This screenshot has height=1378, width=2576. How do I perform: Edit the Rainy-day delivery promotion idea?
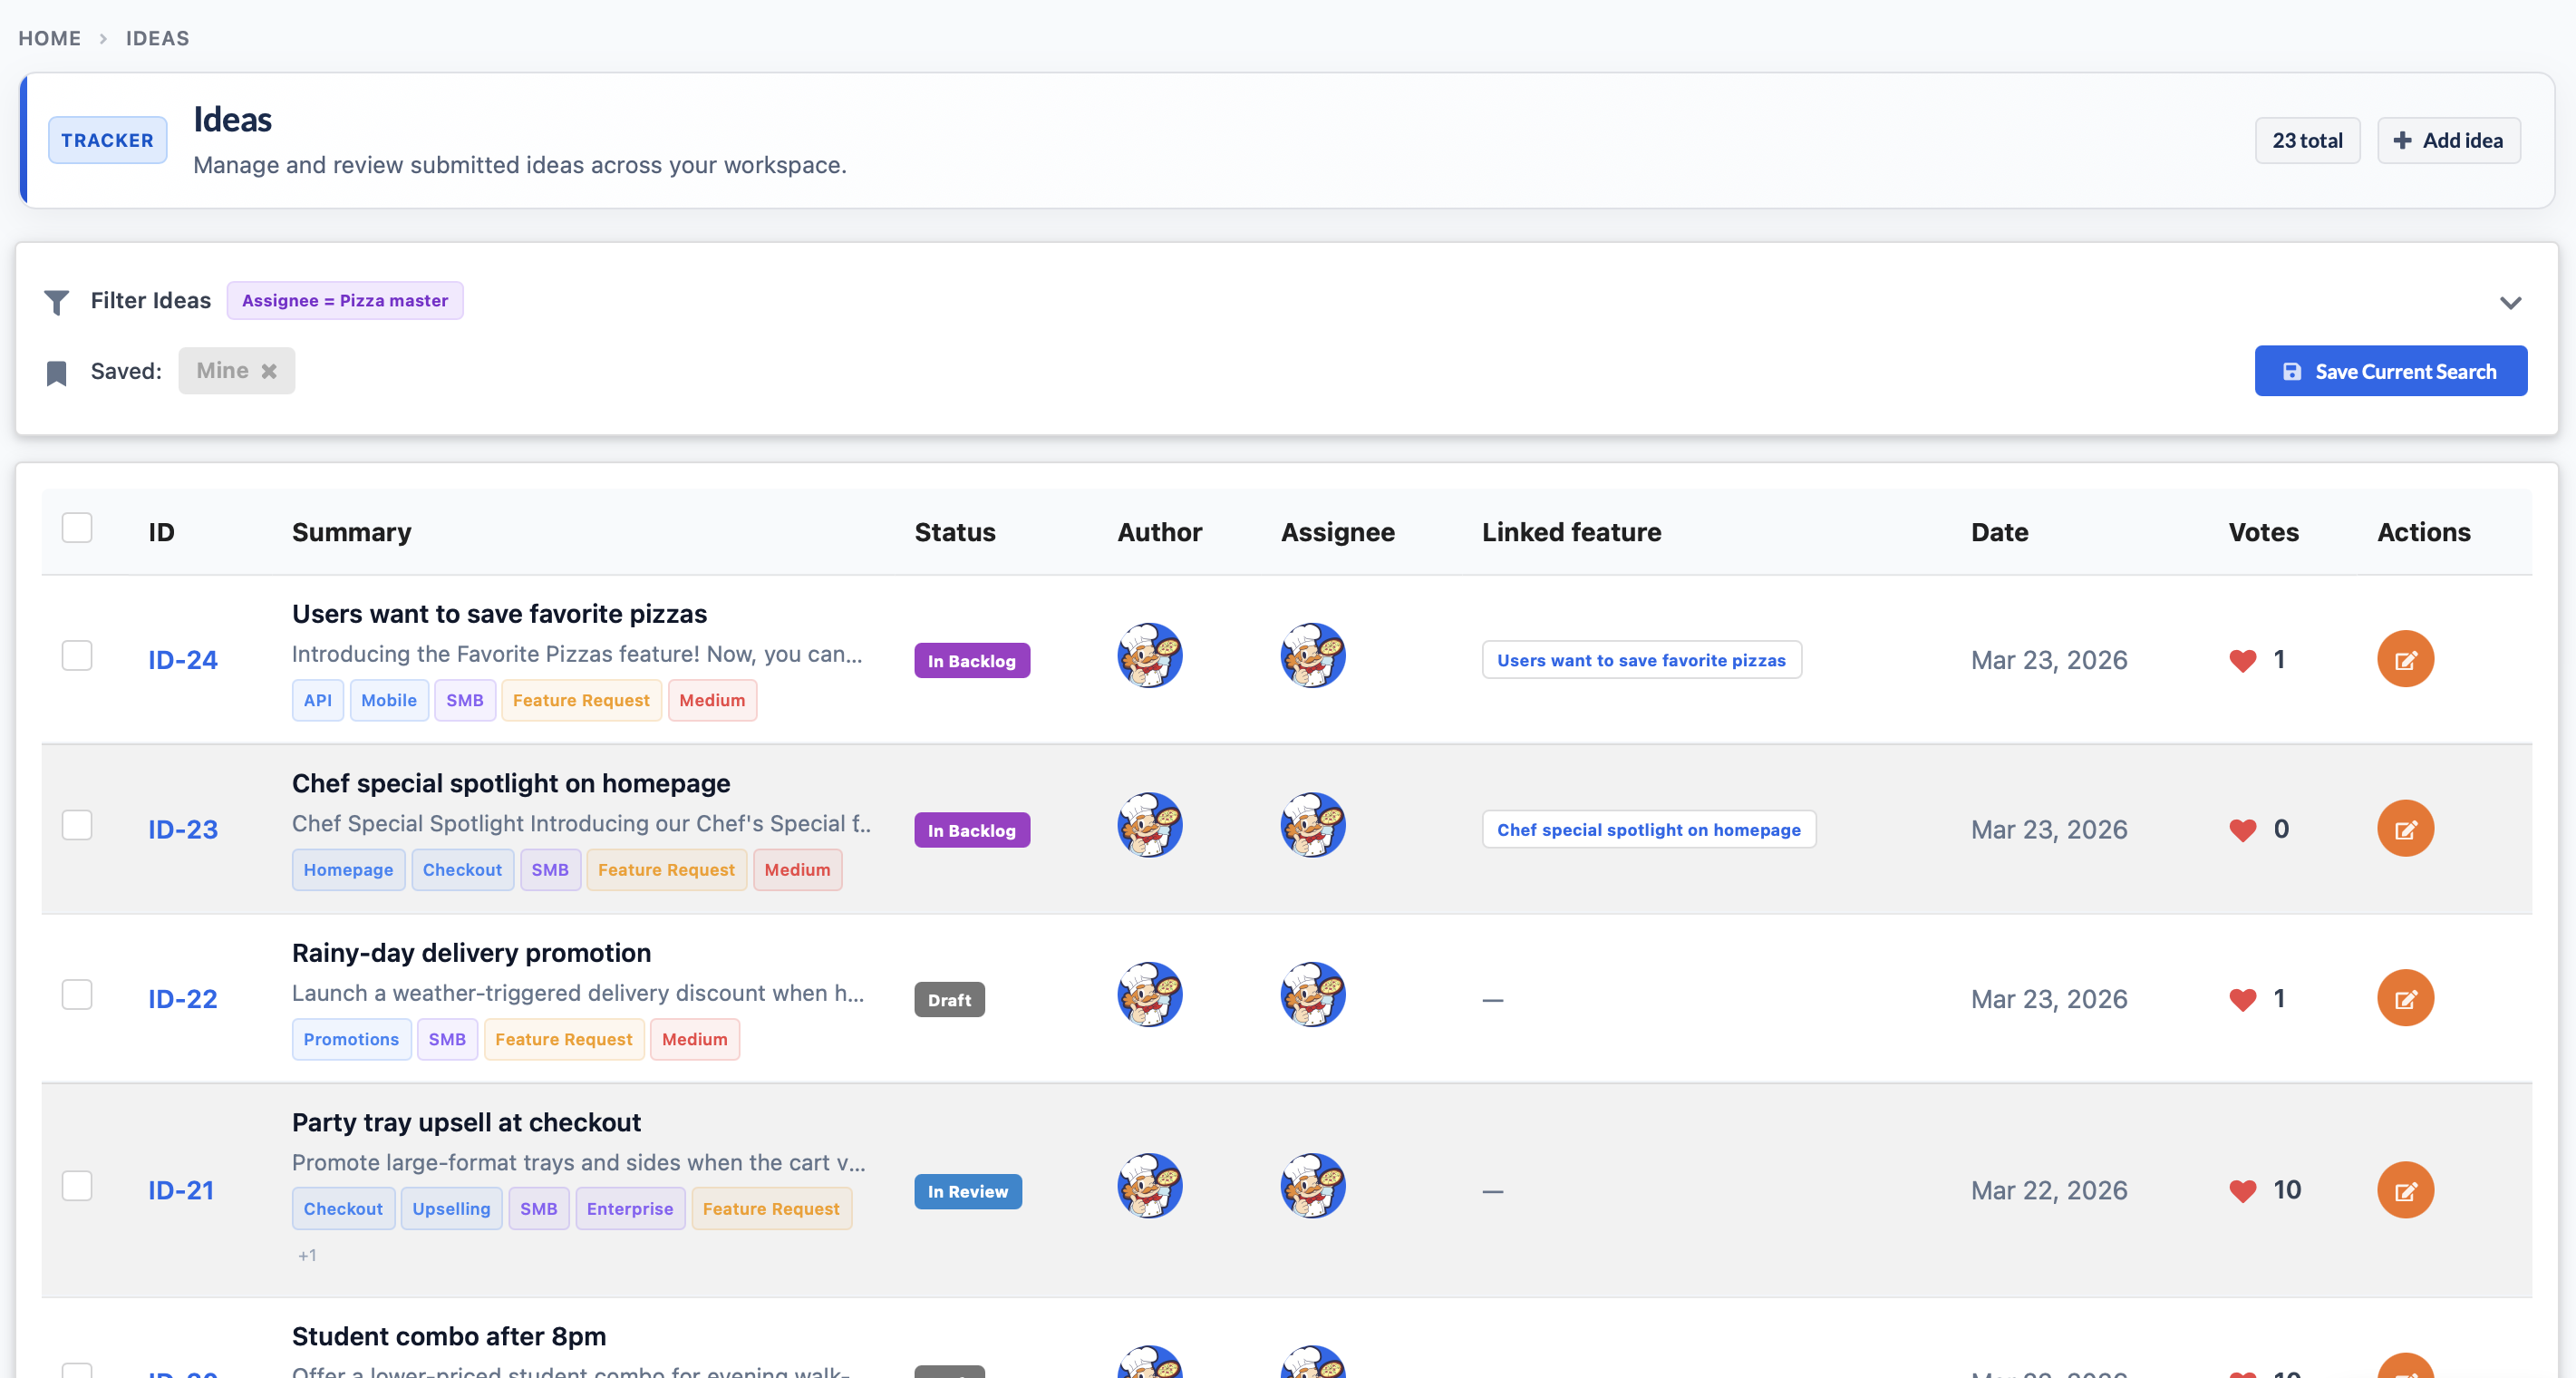tap(2405, 998)
